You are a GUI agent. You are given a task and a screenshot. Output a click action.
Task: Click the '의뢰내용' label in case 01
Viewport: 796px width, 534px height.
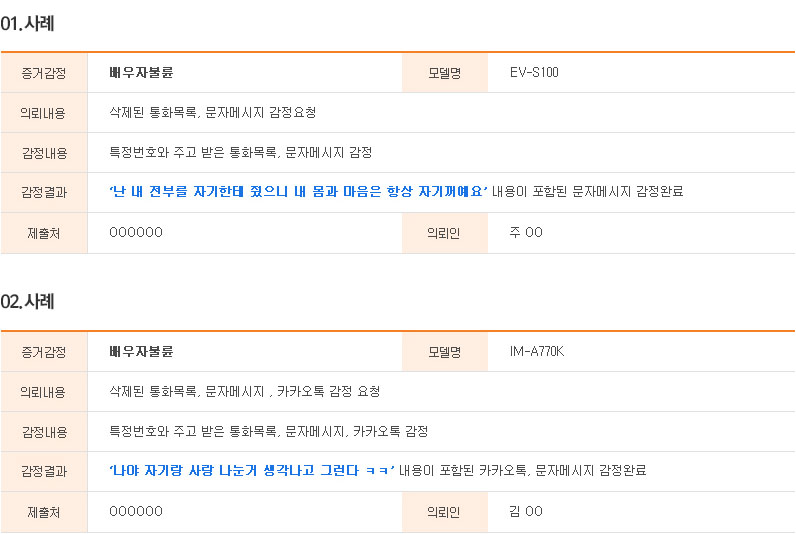tap(43, 113)
